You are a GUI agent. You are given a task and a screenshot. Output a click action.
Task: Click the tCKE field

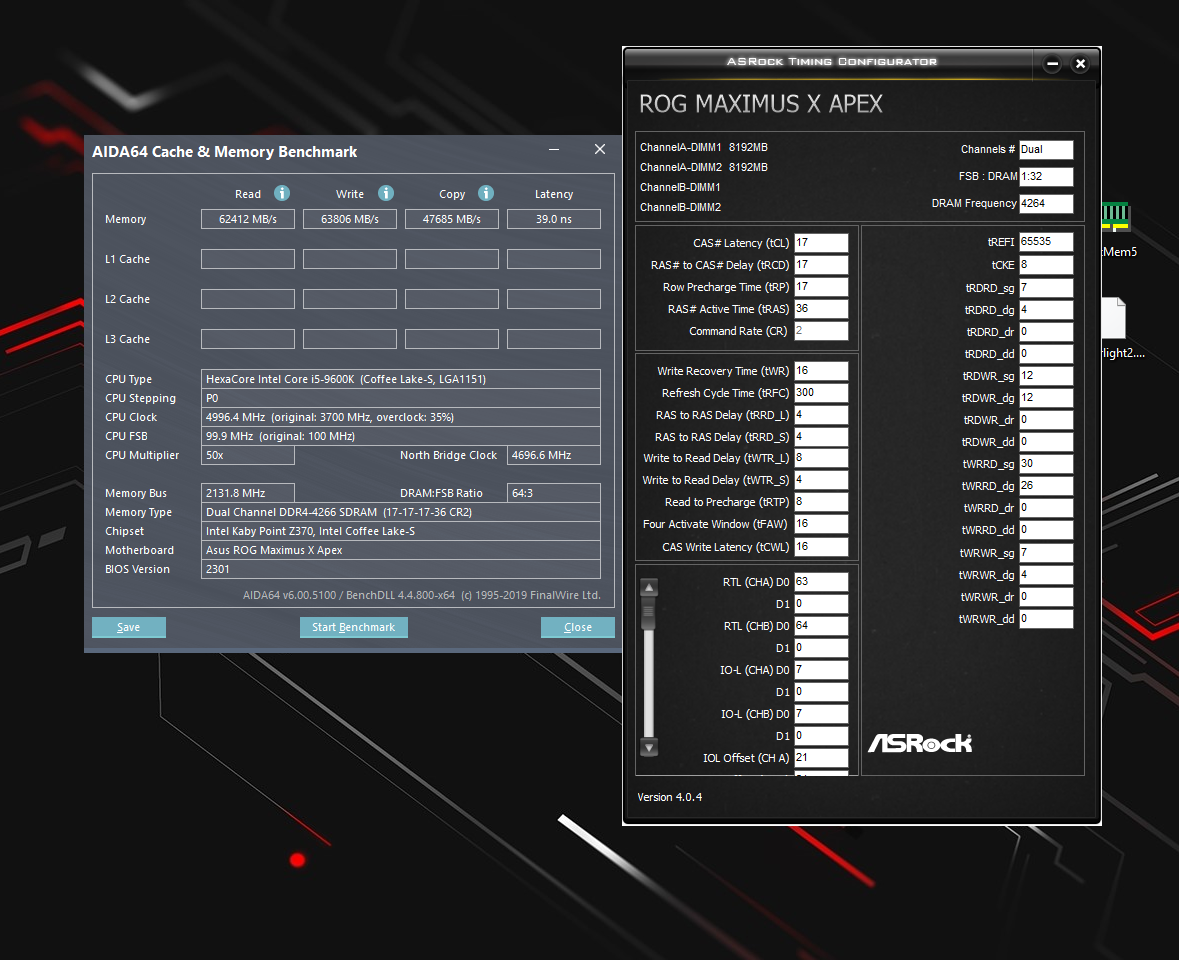[x=1046, y=265]
